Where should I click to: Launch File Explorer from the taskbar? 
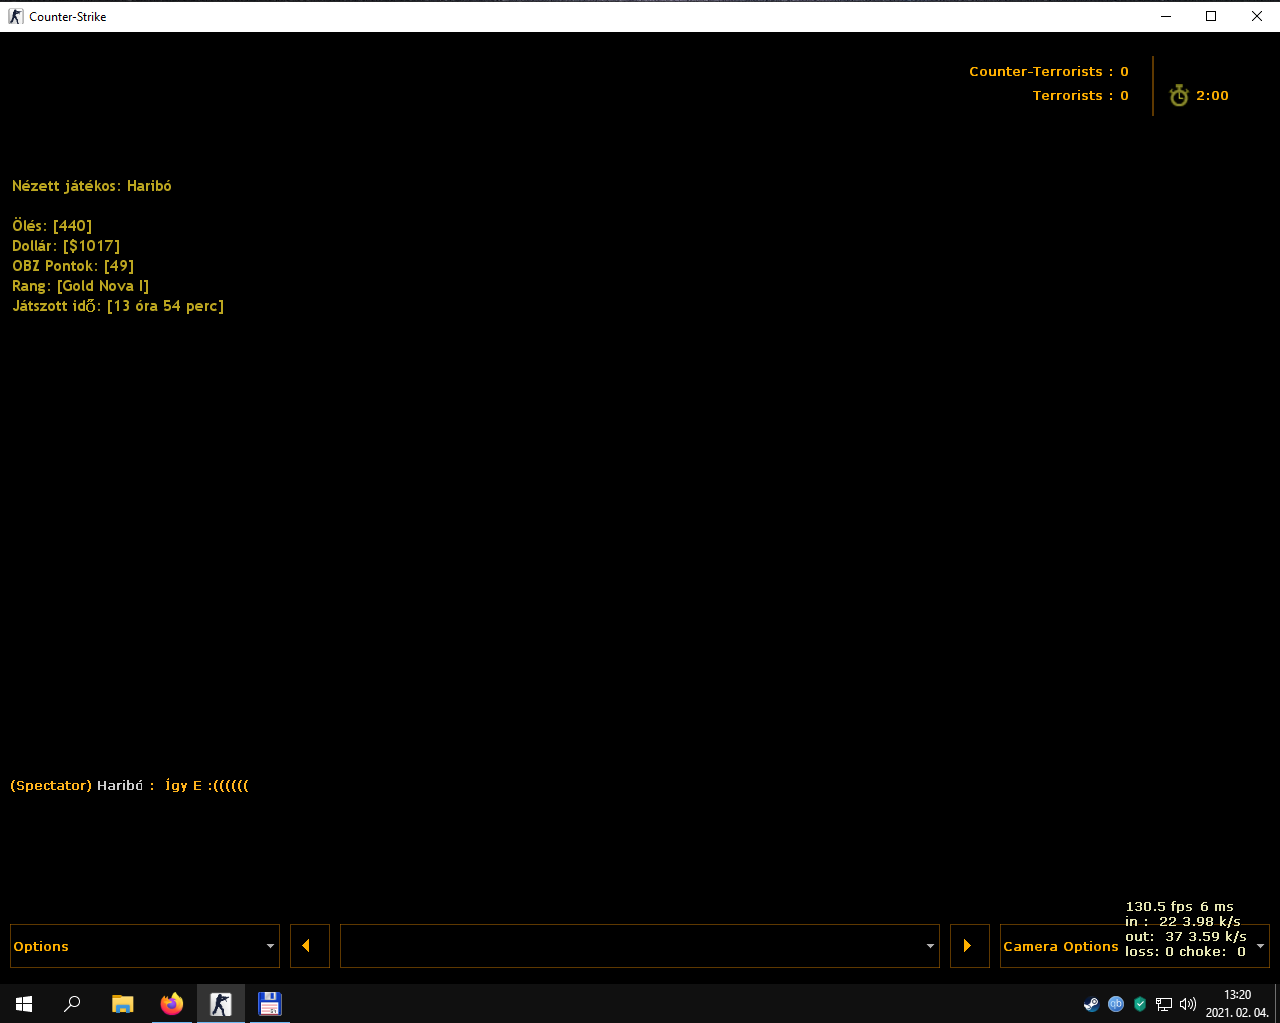(122, 1004)
